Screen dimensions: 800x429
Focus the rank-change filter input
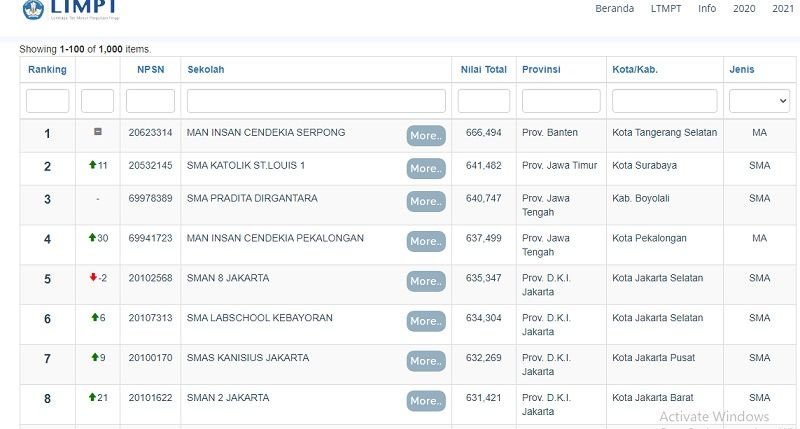point(97,101)
